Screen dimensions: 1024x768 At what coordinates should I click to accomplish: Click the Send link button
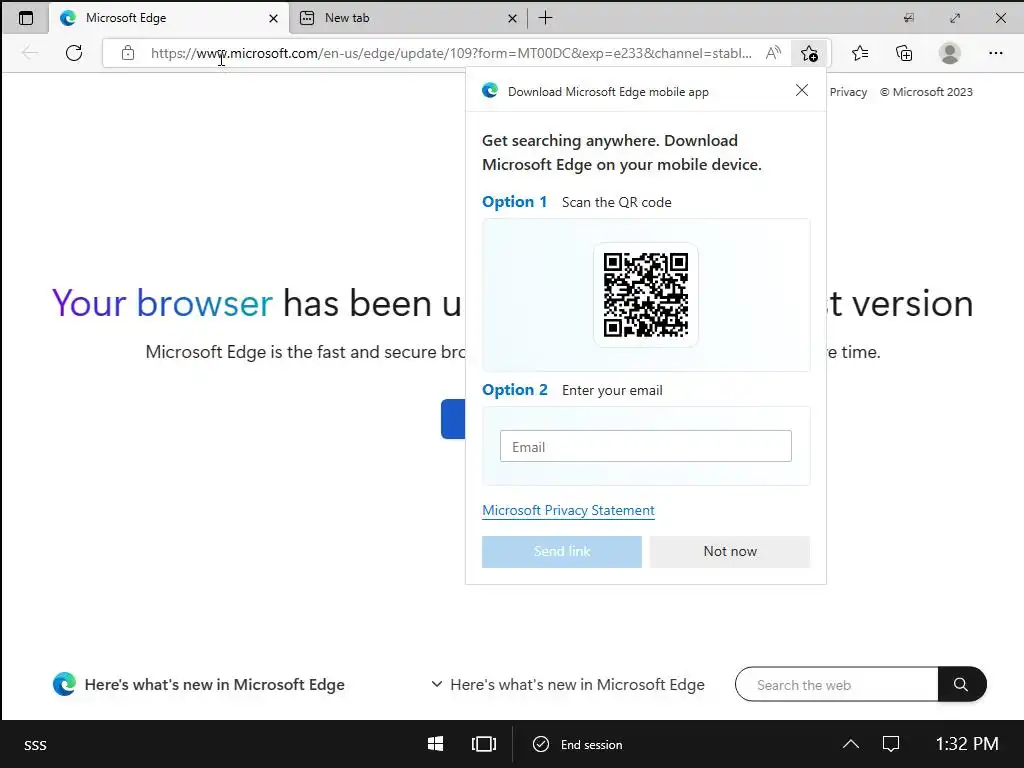click(x=562, y=551)
